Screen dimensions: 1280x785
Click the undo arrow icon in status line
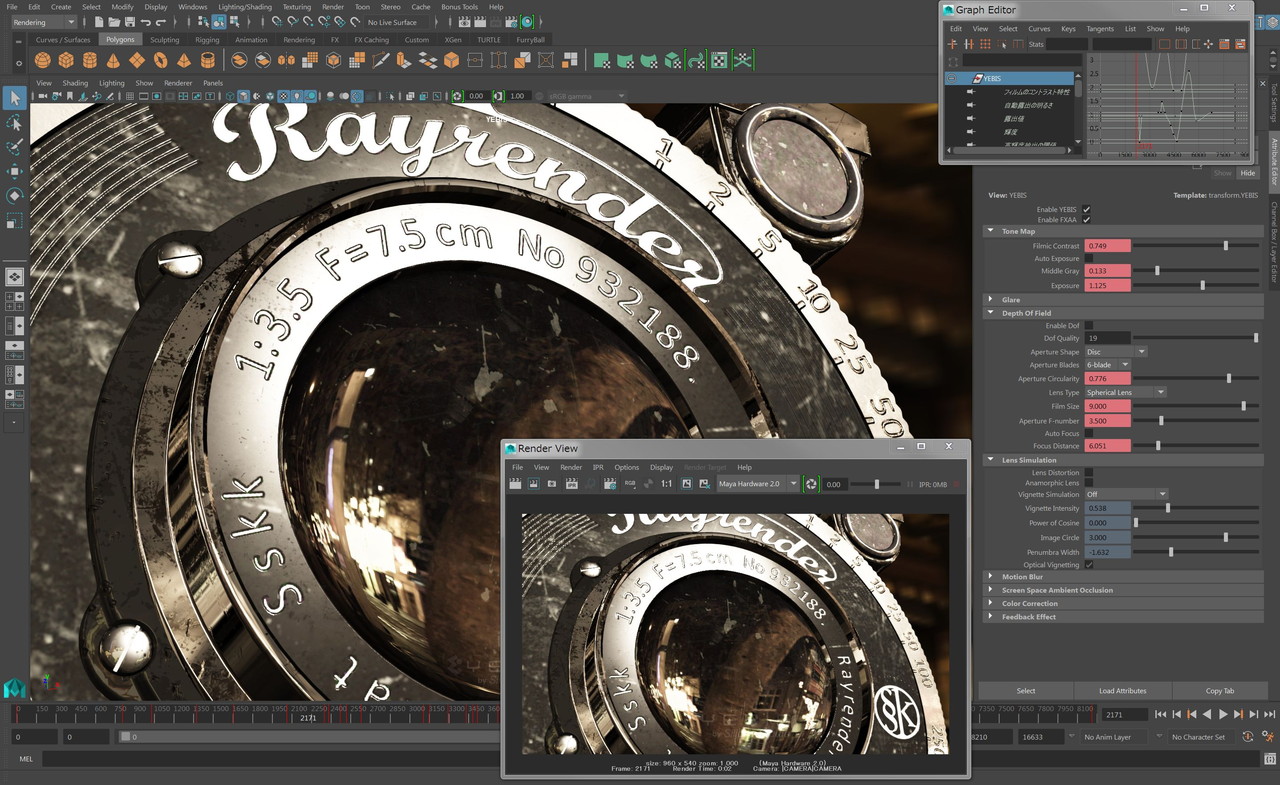pyautogui.click(x=146, y=22)
